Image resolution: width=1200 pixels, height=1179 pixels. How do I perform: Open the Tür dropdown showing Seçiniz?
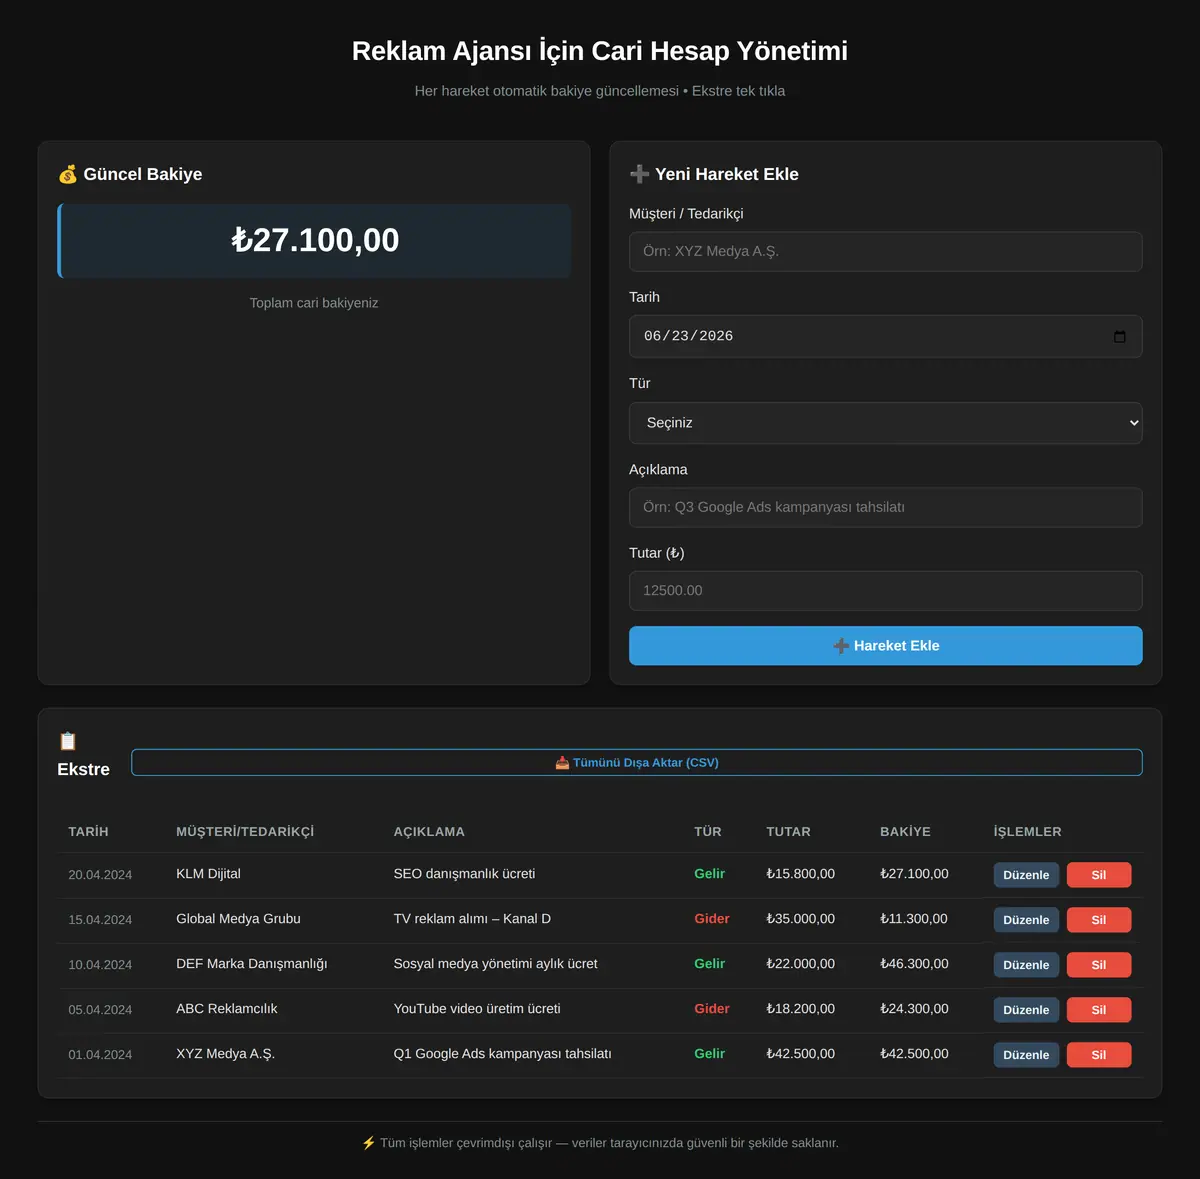click(x=886, y=423)
